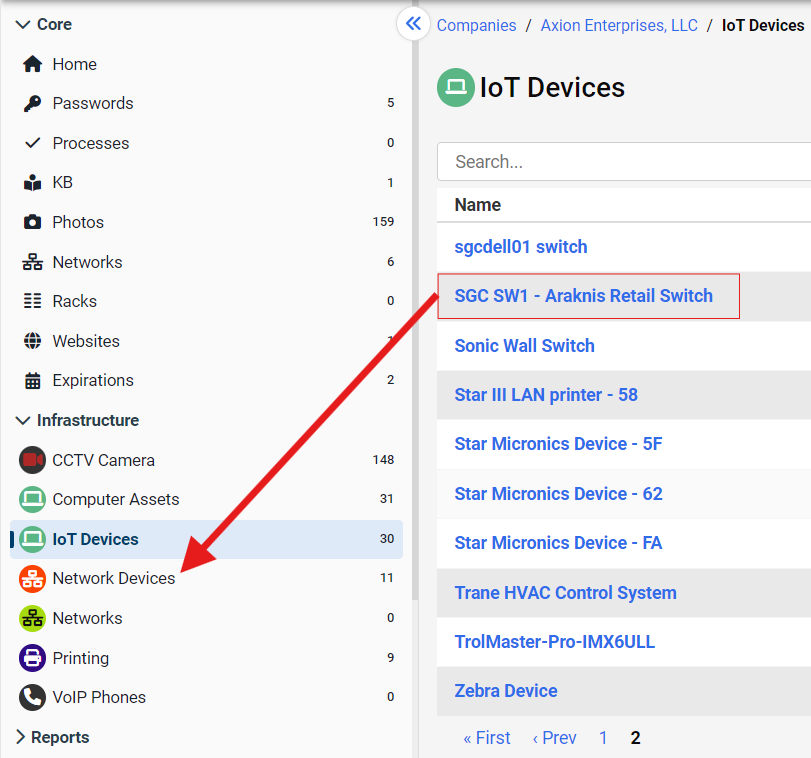This screenshot has width=811, height=758.
Task: Click the Websites globe icon
Action: coord(33,341)
